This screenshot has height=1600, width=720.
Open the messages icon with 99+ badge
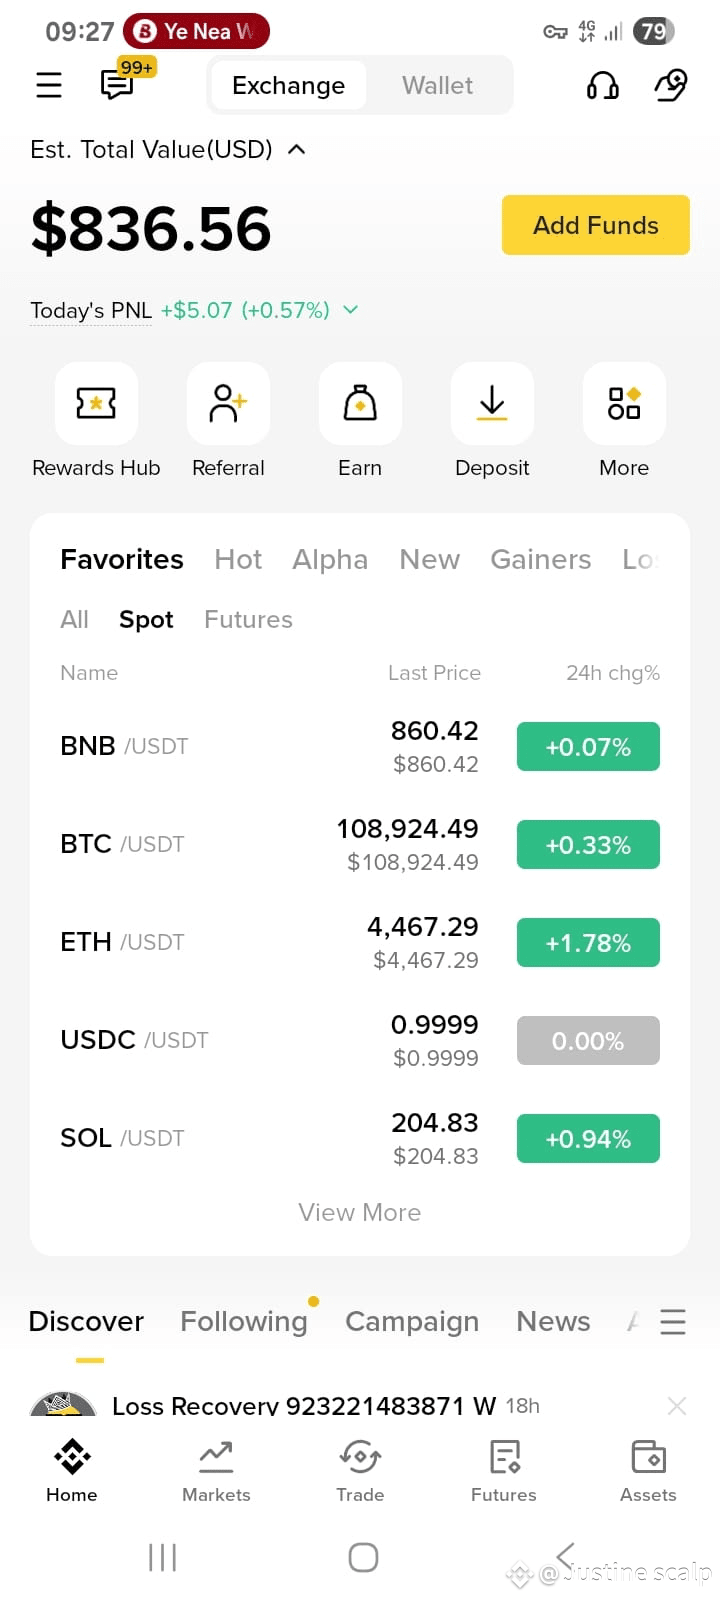[118, 84]
